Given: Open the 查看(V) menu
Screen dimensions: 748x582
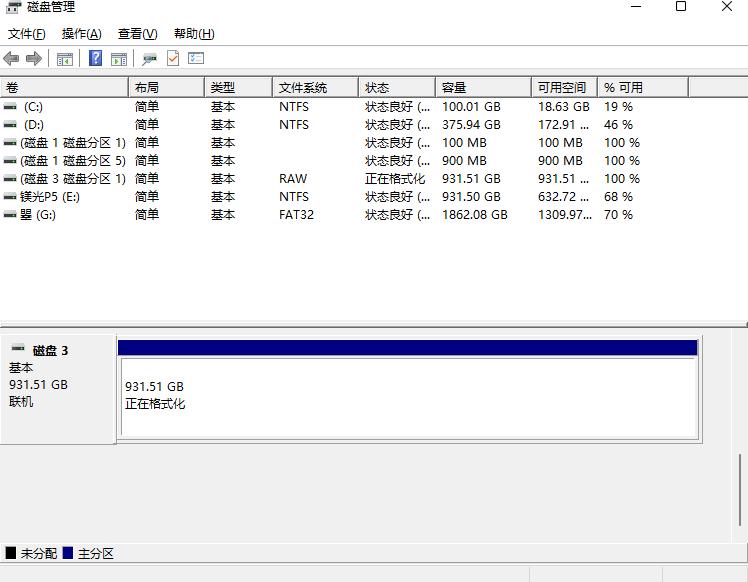Looking at the screenshot, I should pos(137,34).
